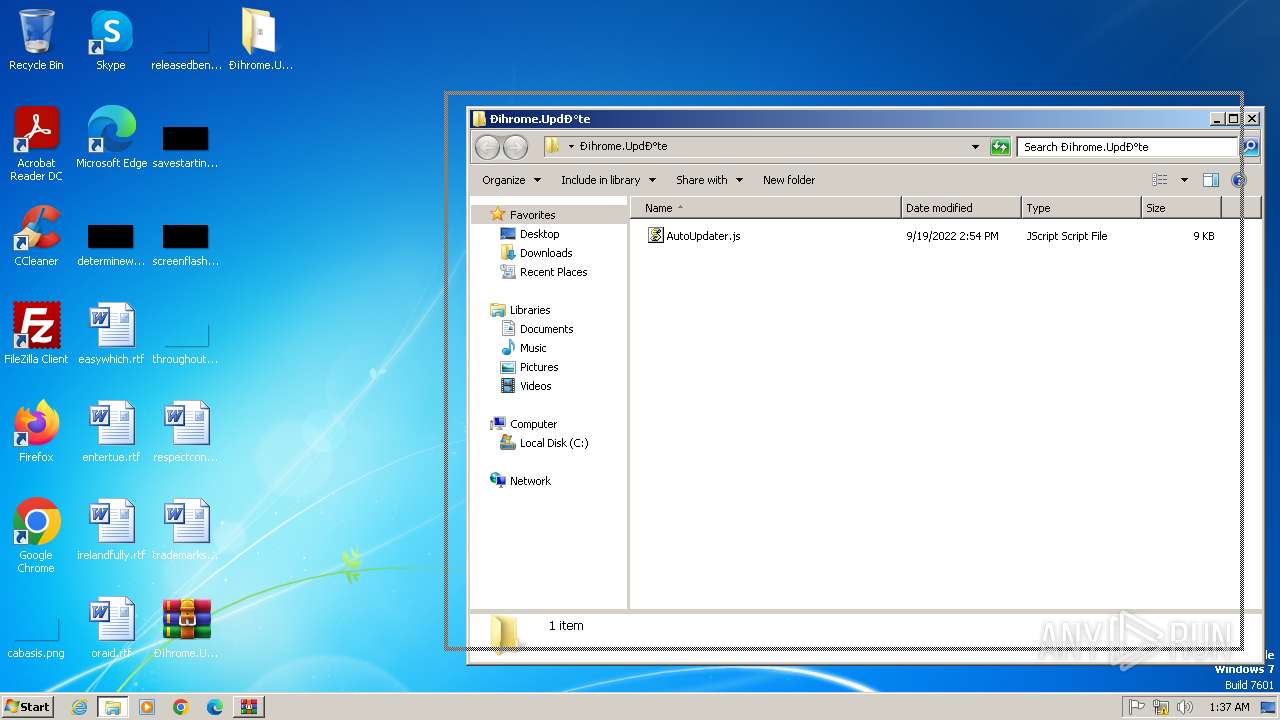Launch Google Chrome desktop shortcut
This screenshot has width=1280, height=720.
(x=36, y=535)
